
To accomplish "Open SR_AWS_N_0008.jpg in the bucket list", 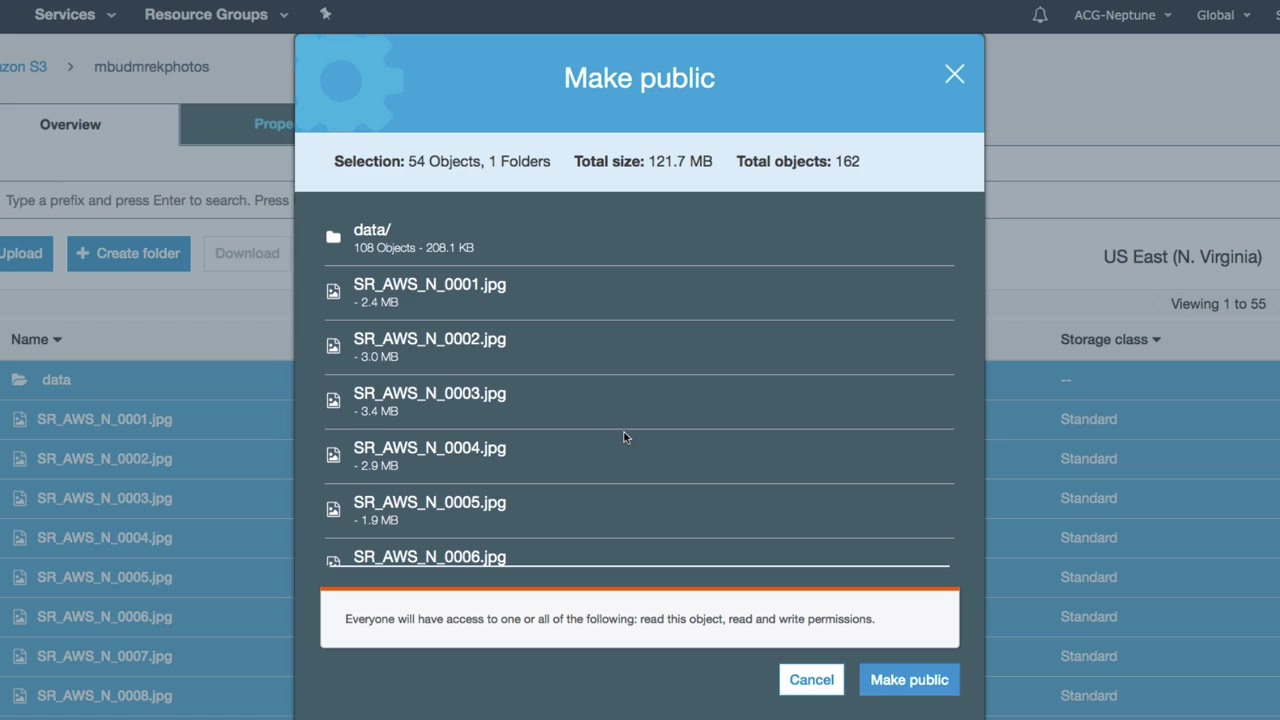I will (x=105, y=696).
